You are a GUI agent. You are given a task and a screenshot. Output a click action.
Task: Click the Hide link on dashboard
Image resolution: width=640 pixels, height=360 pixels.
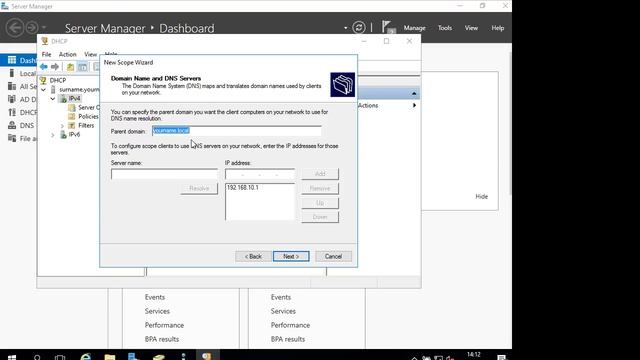click(482, 196)
